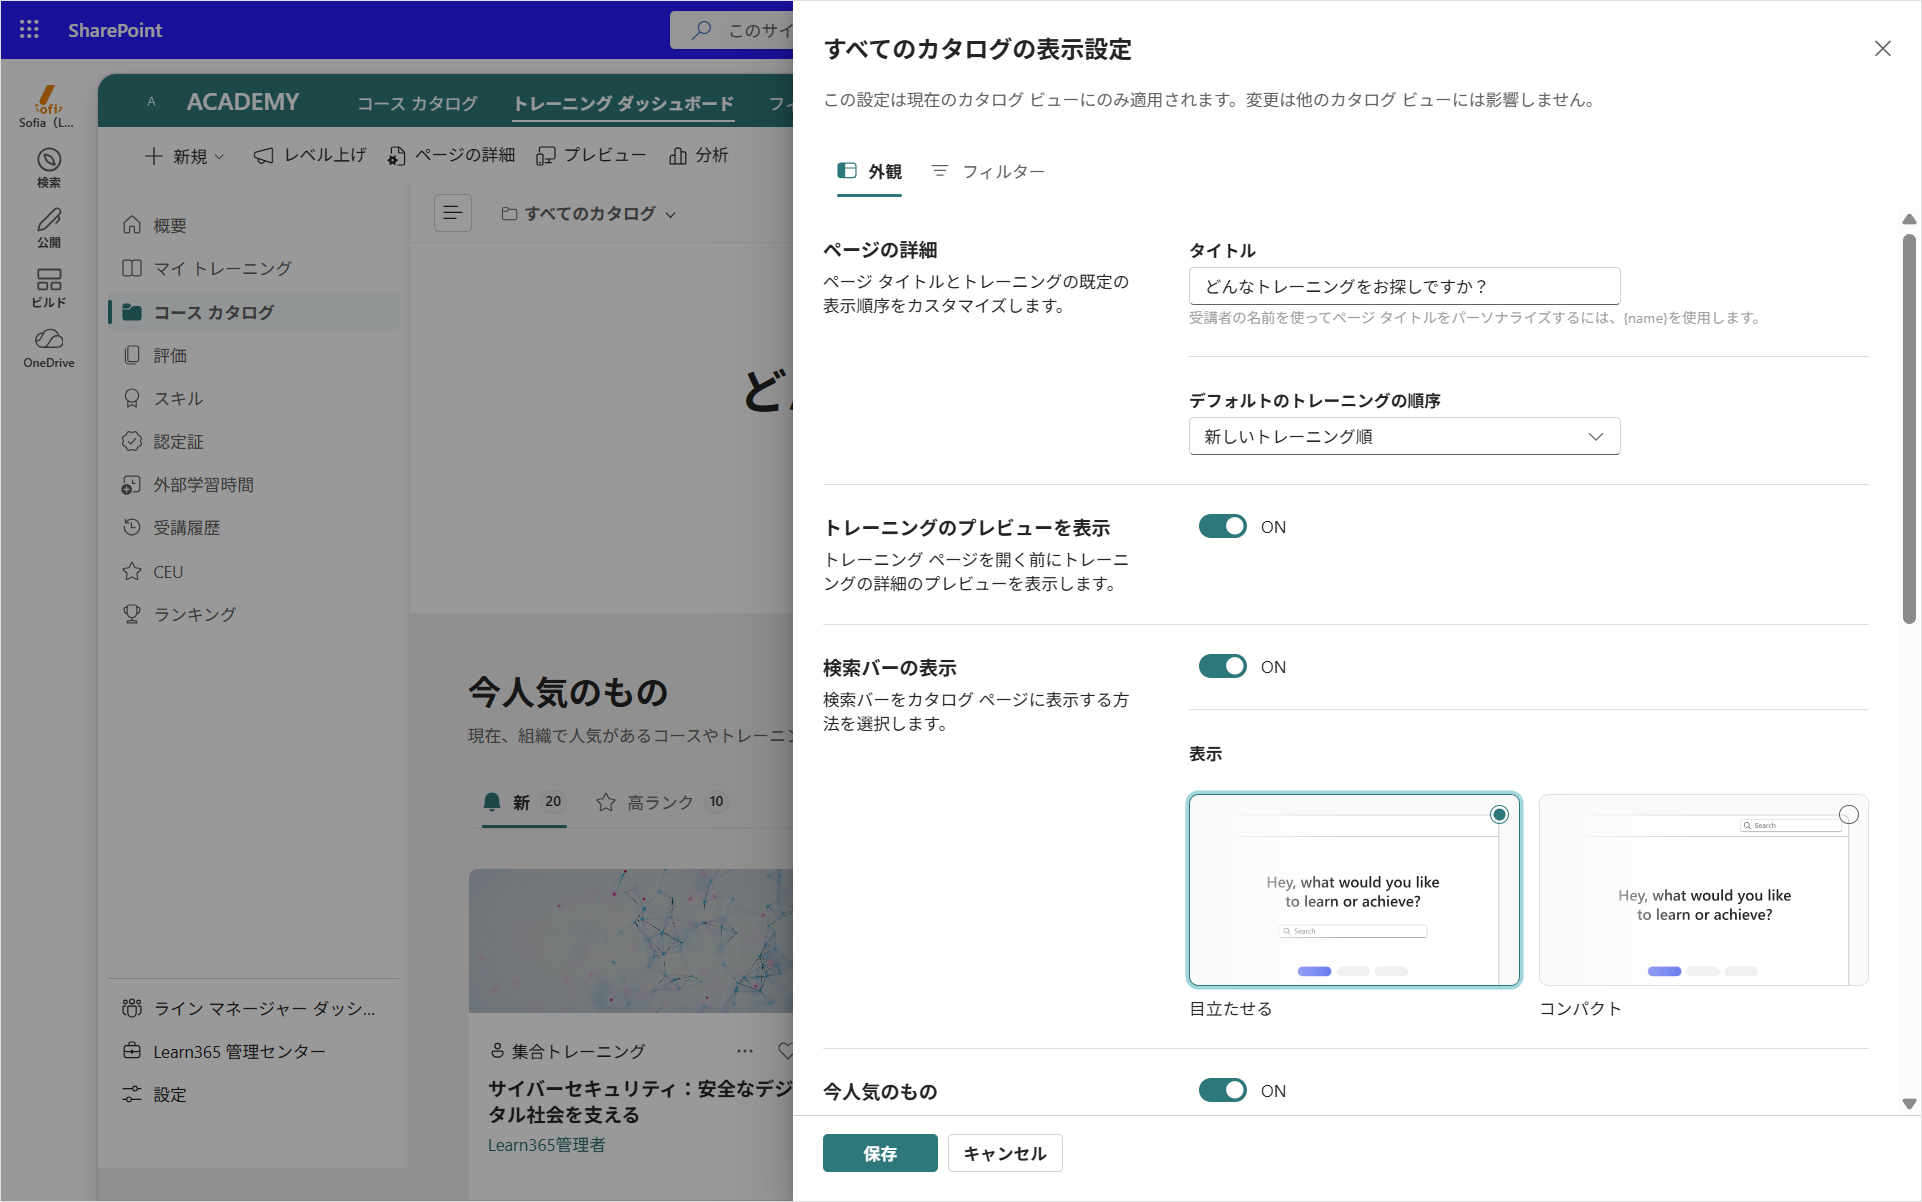
Task: Open the 公開 pencil icon in left rail
Action: (49, 228)
